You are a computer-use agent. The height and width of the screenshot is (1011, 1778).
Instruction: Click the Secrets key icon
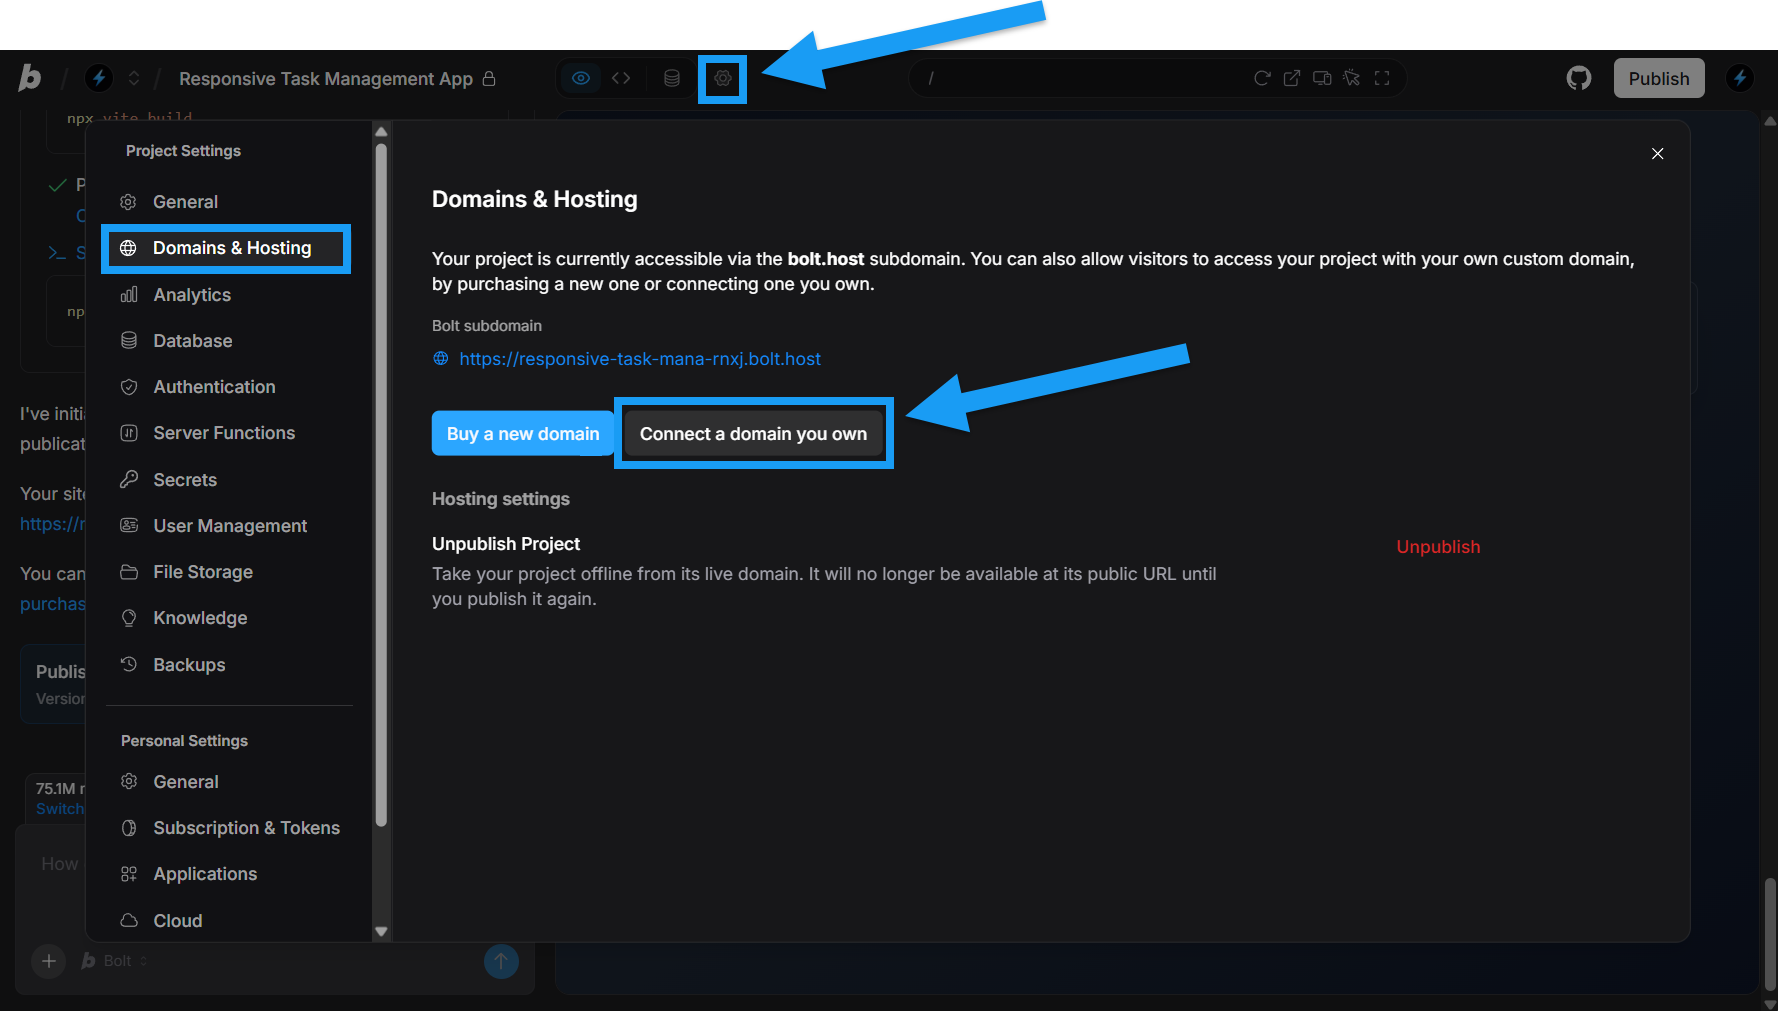(129, 479)
